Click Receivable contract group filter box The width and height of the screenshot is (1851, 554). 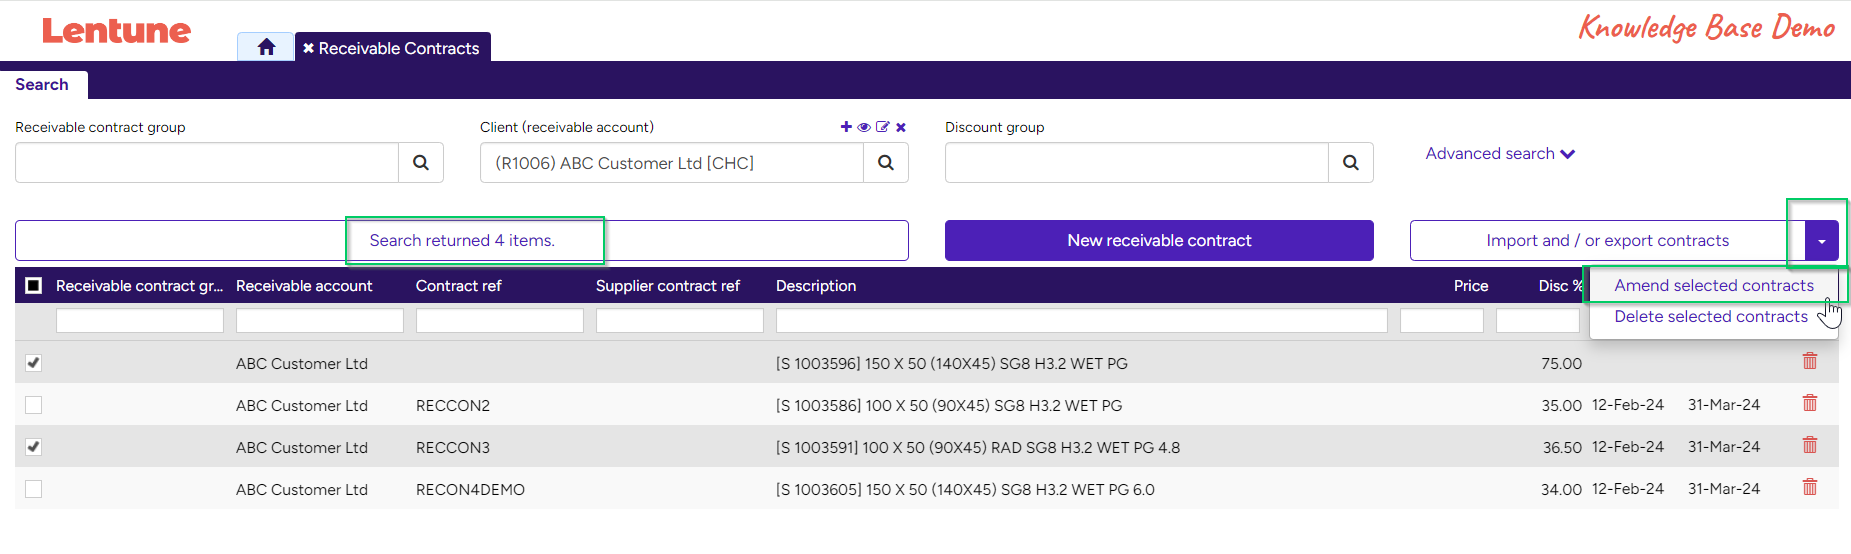click(x=140, y=320)
